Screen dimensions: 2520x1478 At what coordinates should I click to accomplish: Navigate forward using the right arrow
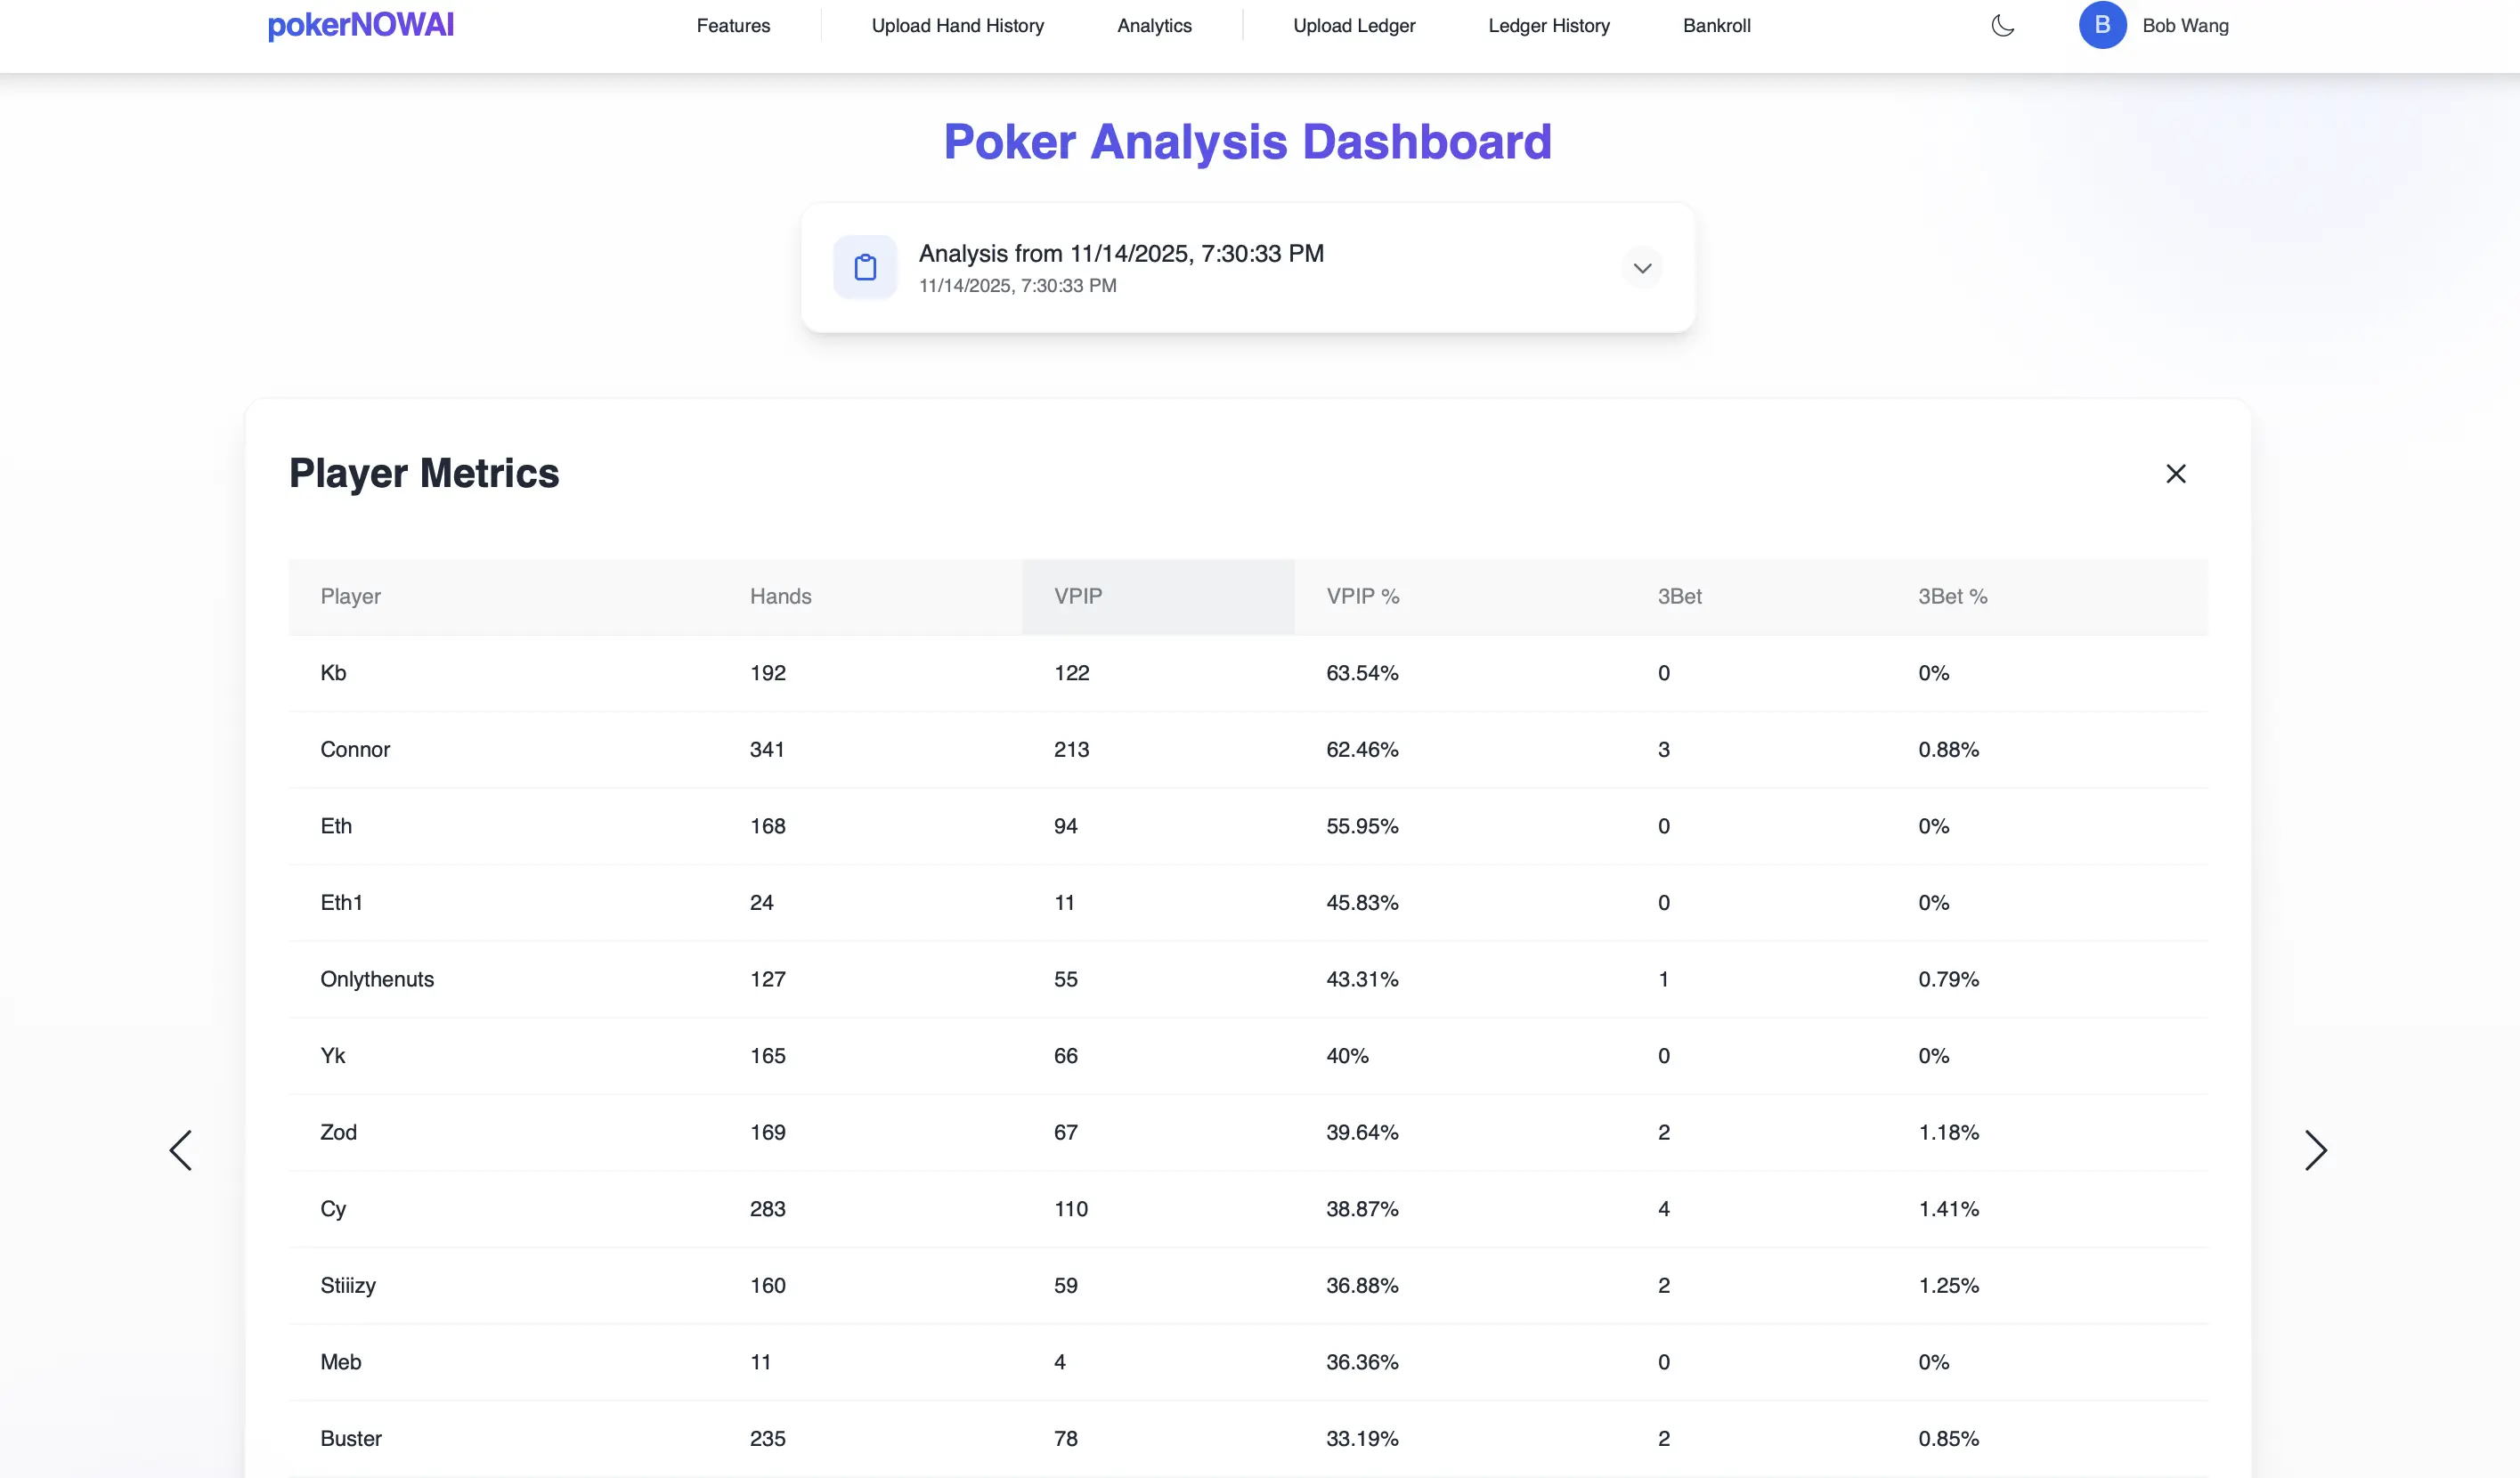click(x=2316, y=1151)
